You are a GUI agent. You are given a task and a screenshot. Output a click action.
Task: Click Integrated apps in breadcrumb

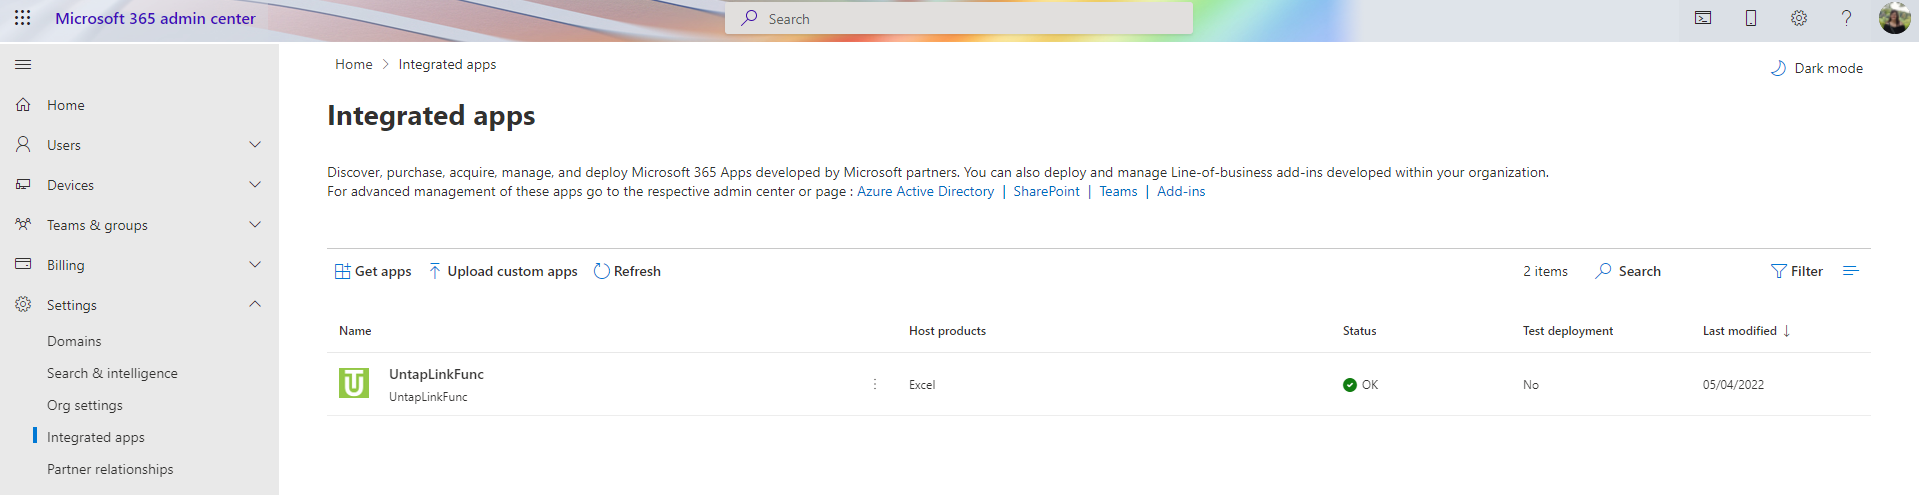[447, 64]
